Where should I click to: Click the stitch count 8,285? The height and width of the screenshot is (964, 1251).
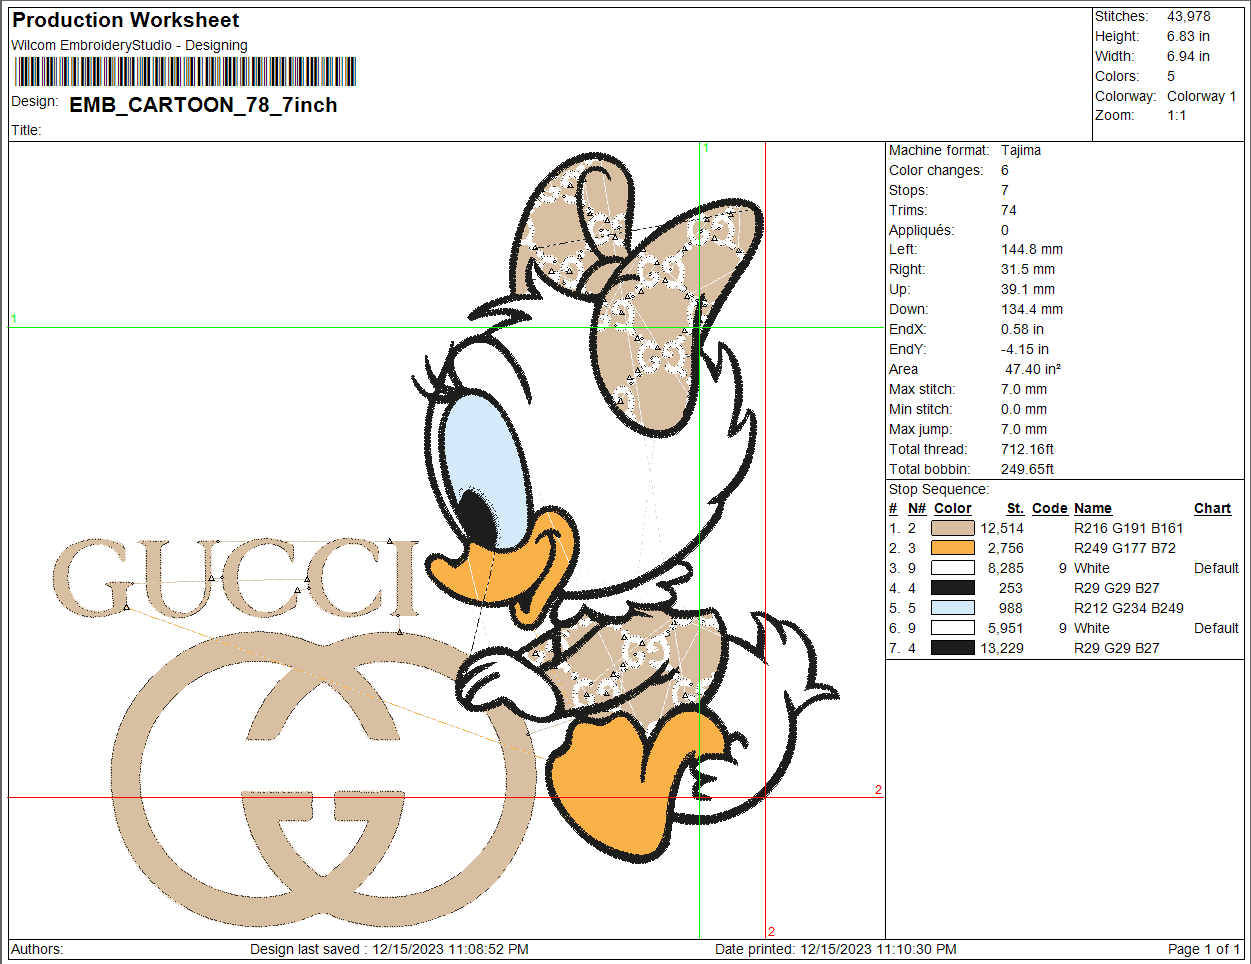click(x=1006, y=568)
